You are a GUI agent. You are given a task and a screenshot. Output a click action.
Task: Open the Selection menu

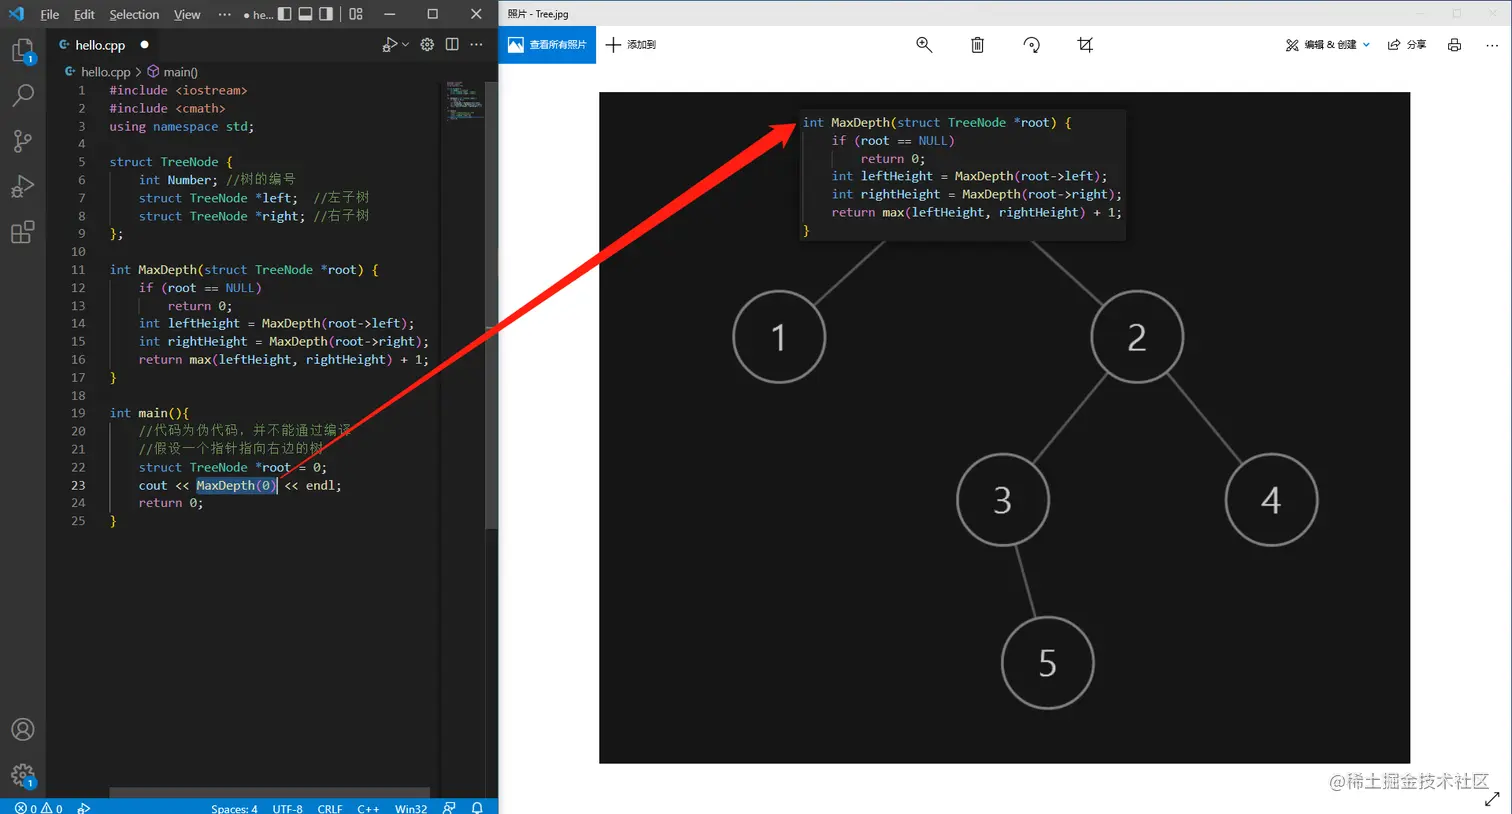(134, 15)
